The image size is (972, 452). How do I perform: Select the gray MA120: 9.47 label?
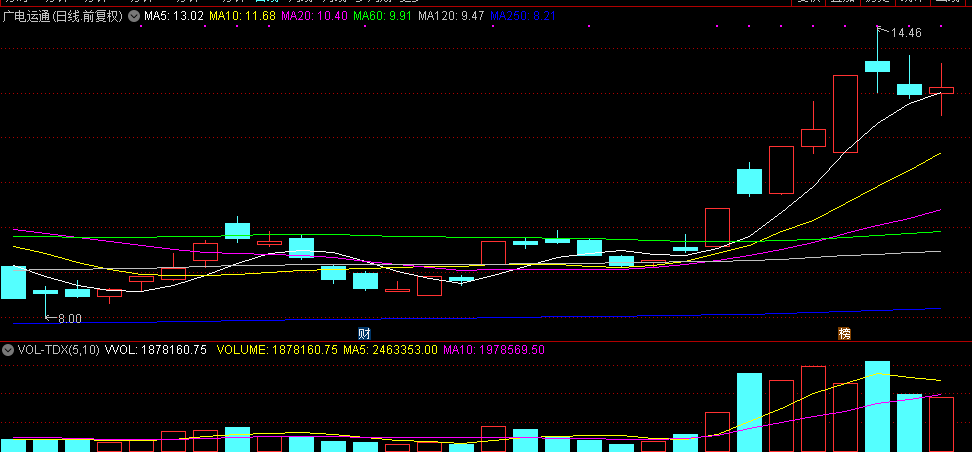[x=451, y=16]
